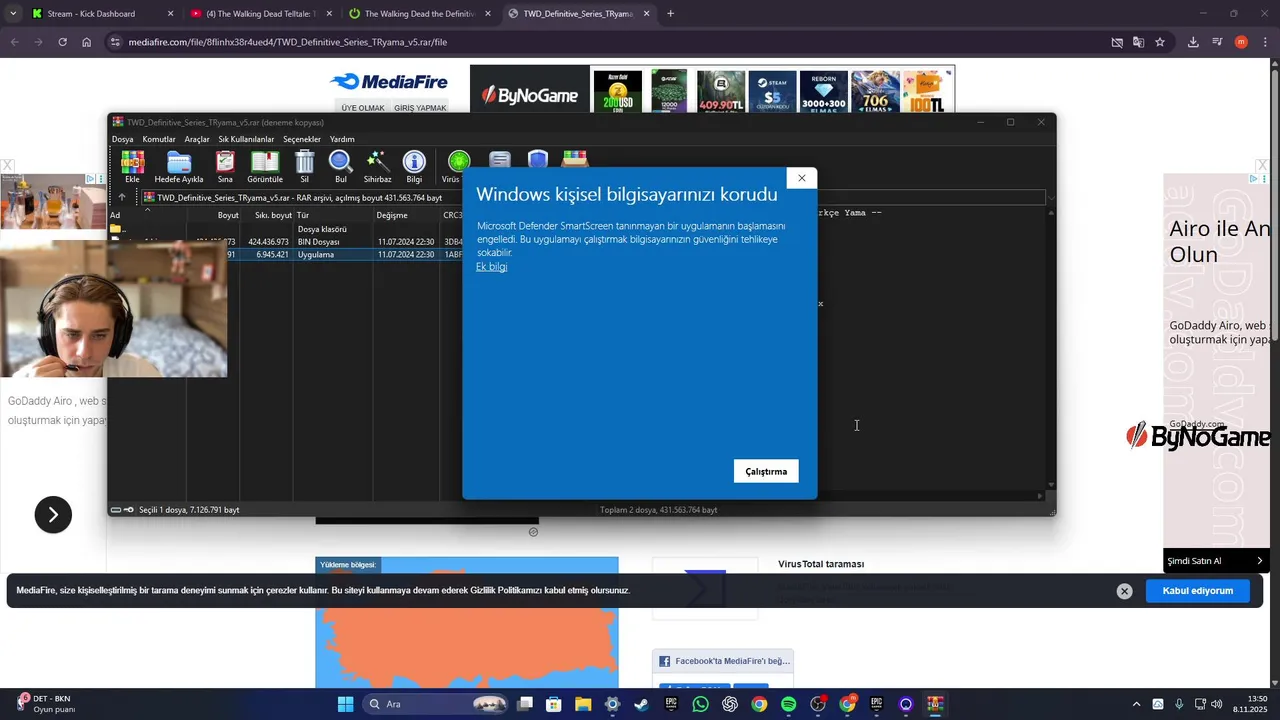Click the Bilgi info icon
The image size is (1280, 720).
pyautogui.click(x=414, y=166)
